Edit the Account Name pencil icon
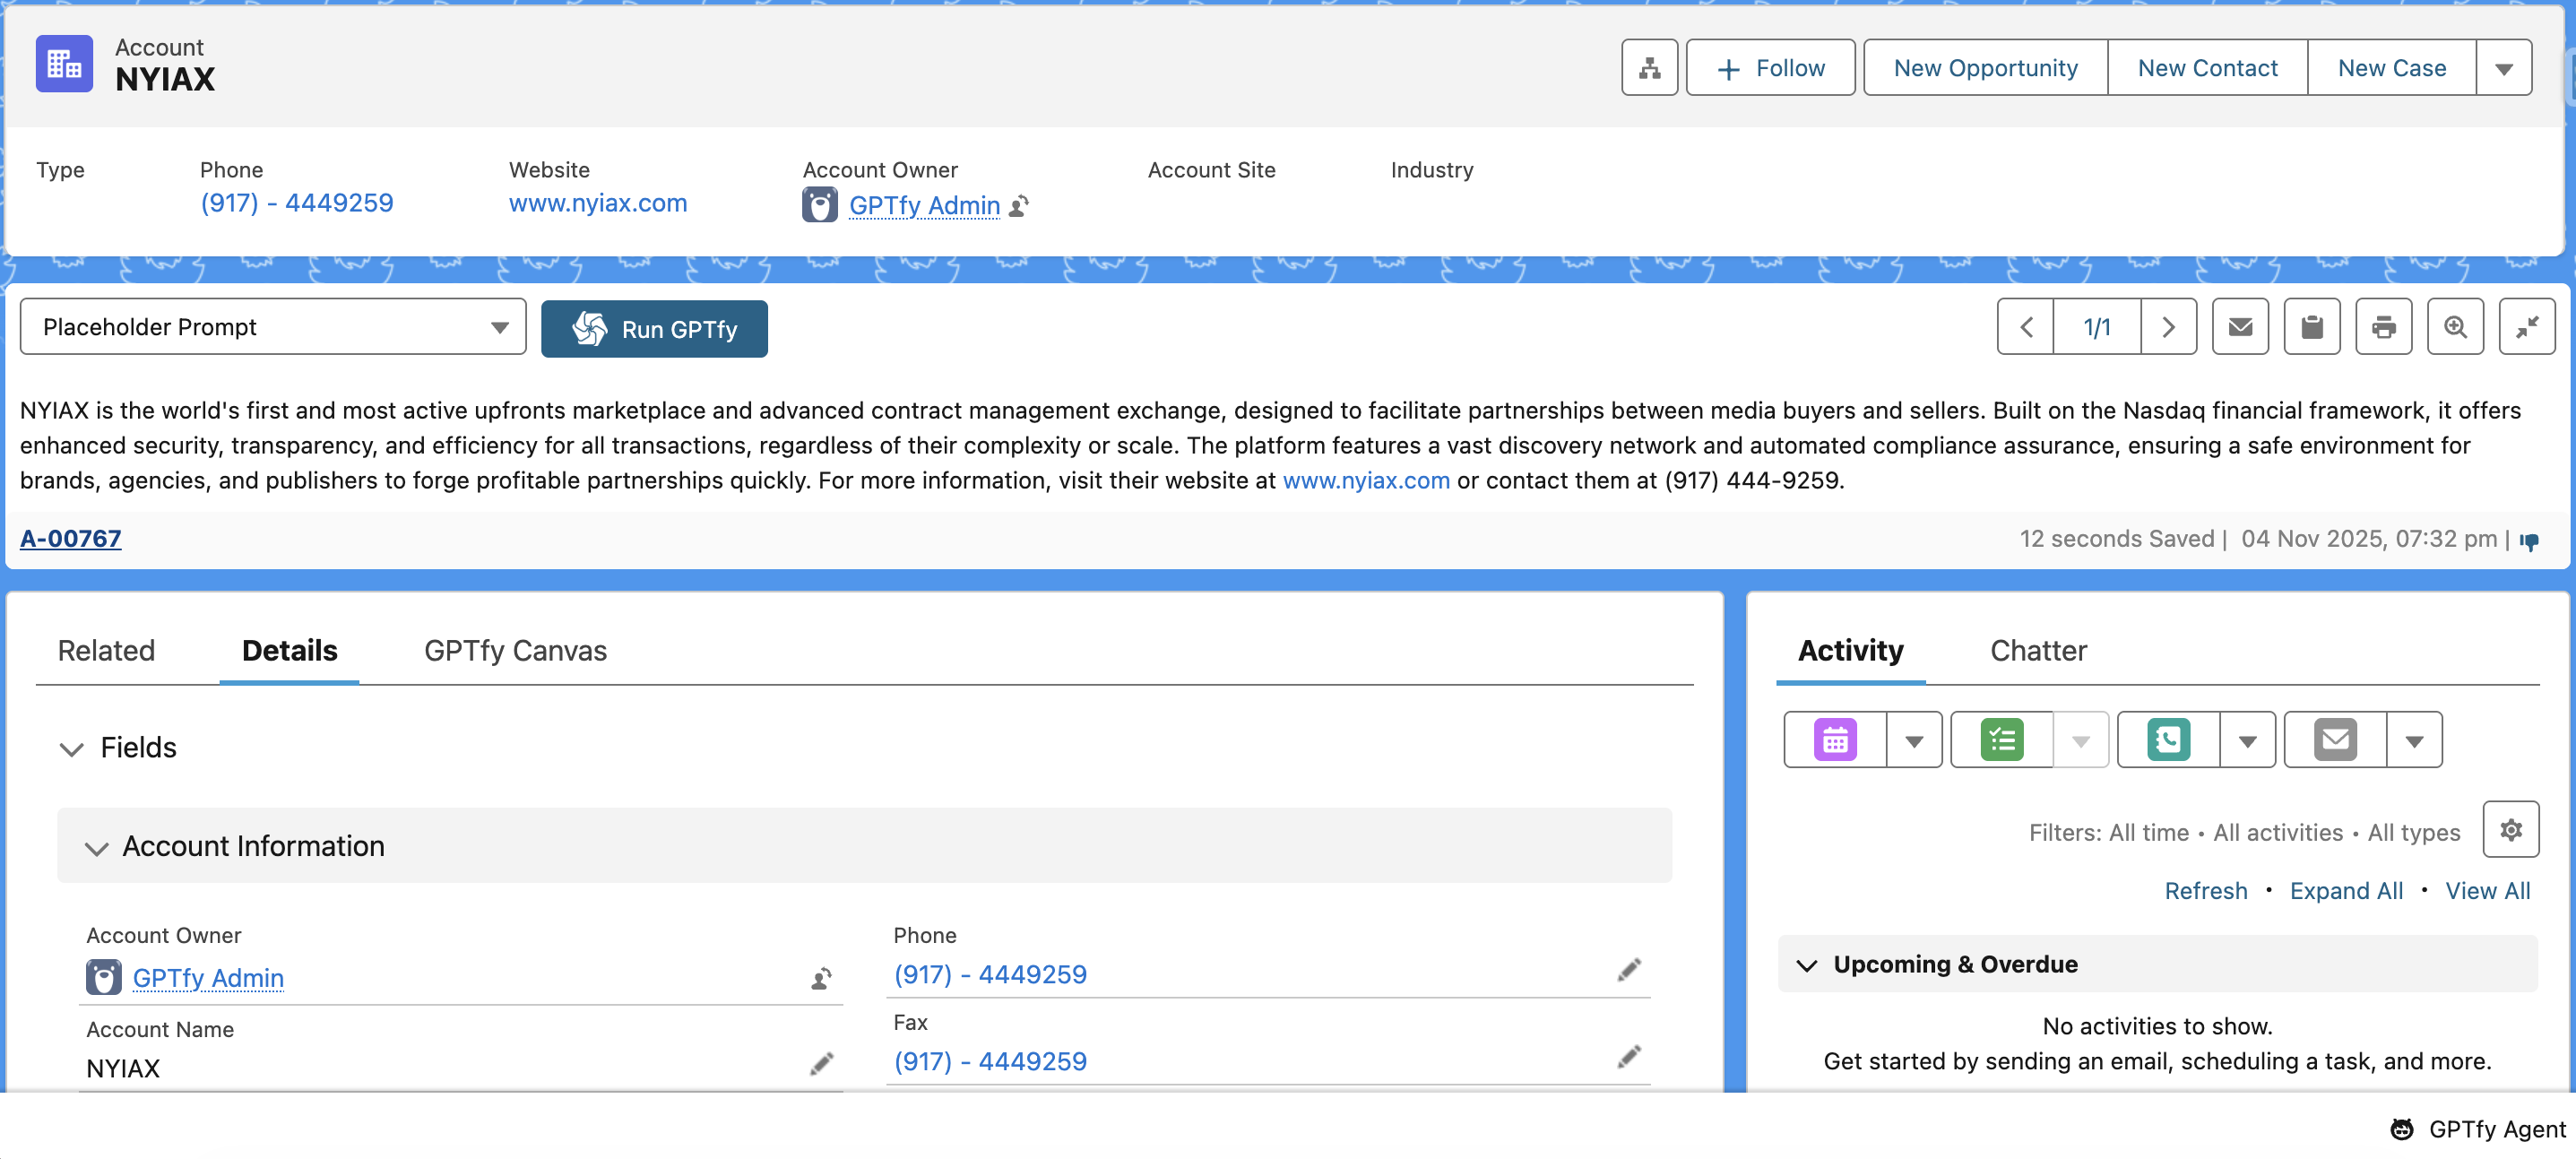The image size is (2576, 1159). pos(821,1064)
